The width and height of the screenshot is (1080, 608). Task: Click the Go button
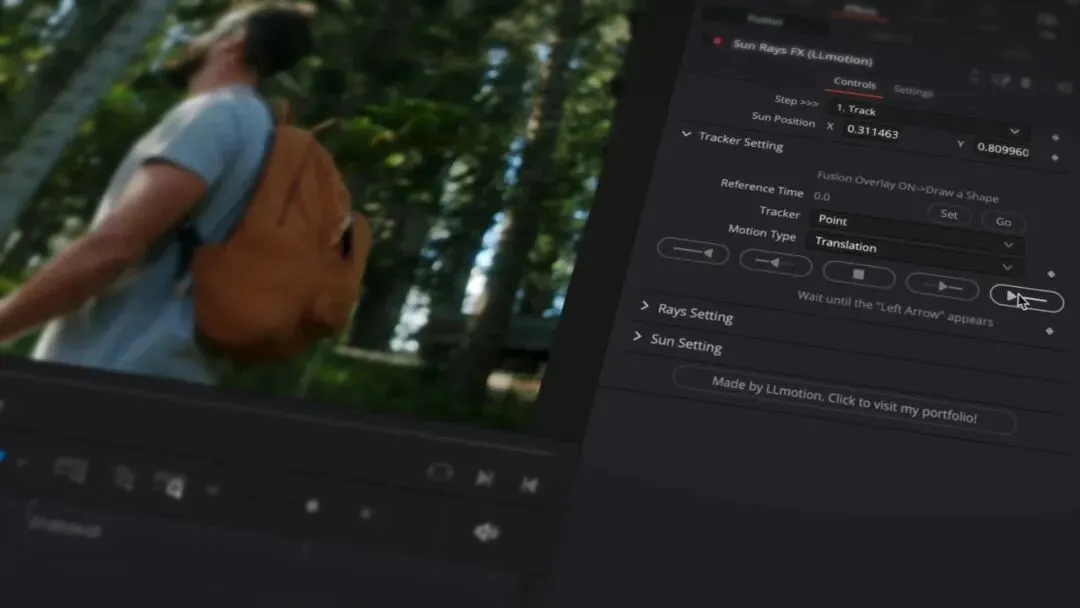click(1003, 222)
